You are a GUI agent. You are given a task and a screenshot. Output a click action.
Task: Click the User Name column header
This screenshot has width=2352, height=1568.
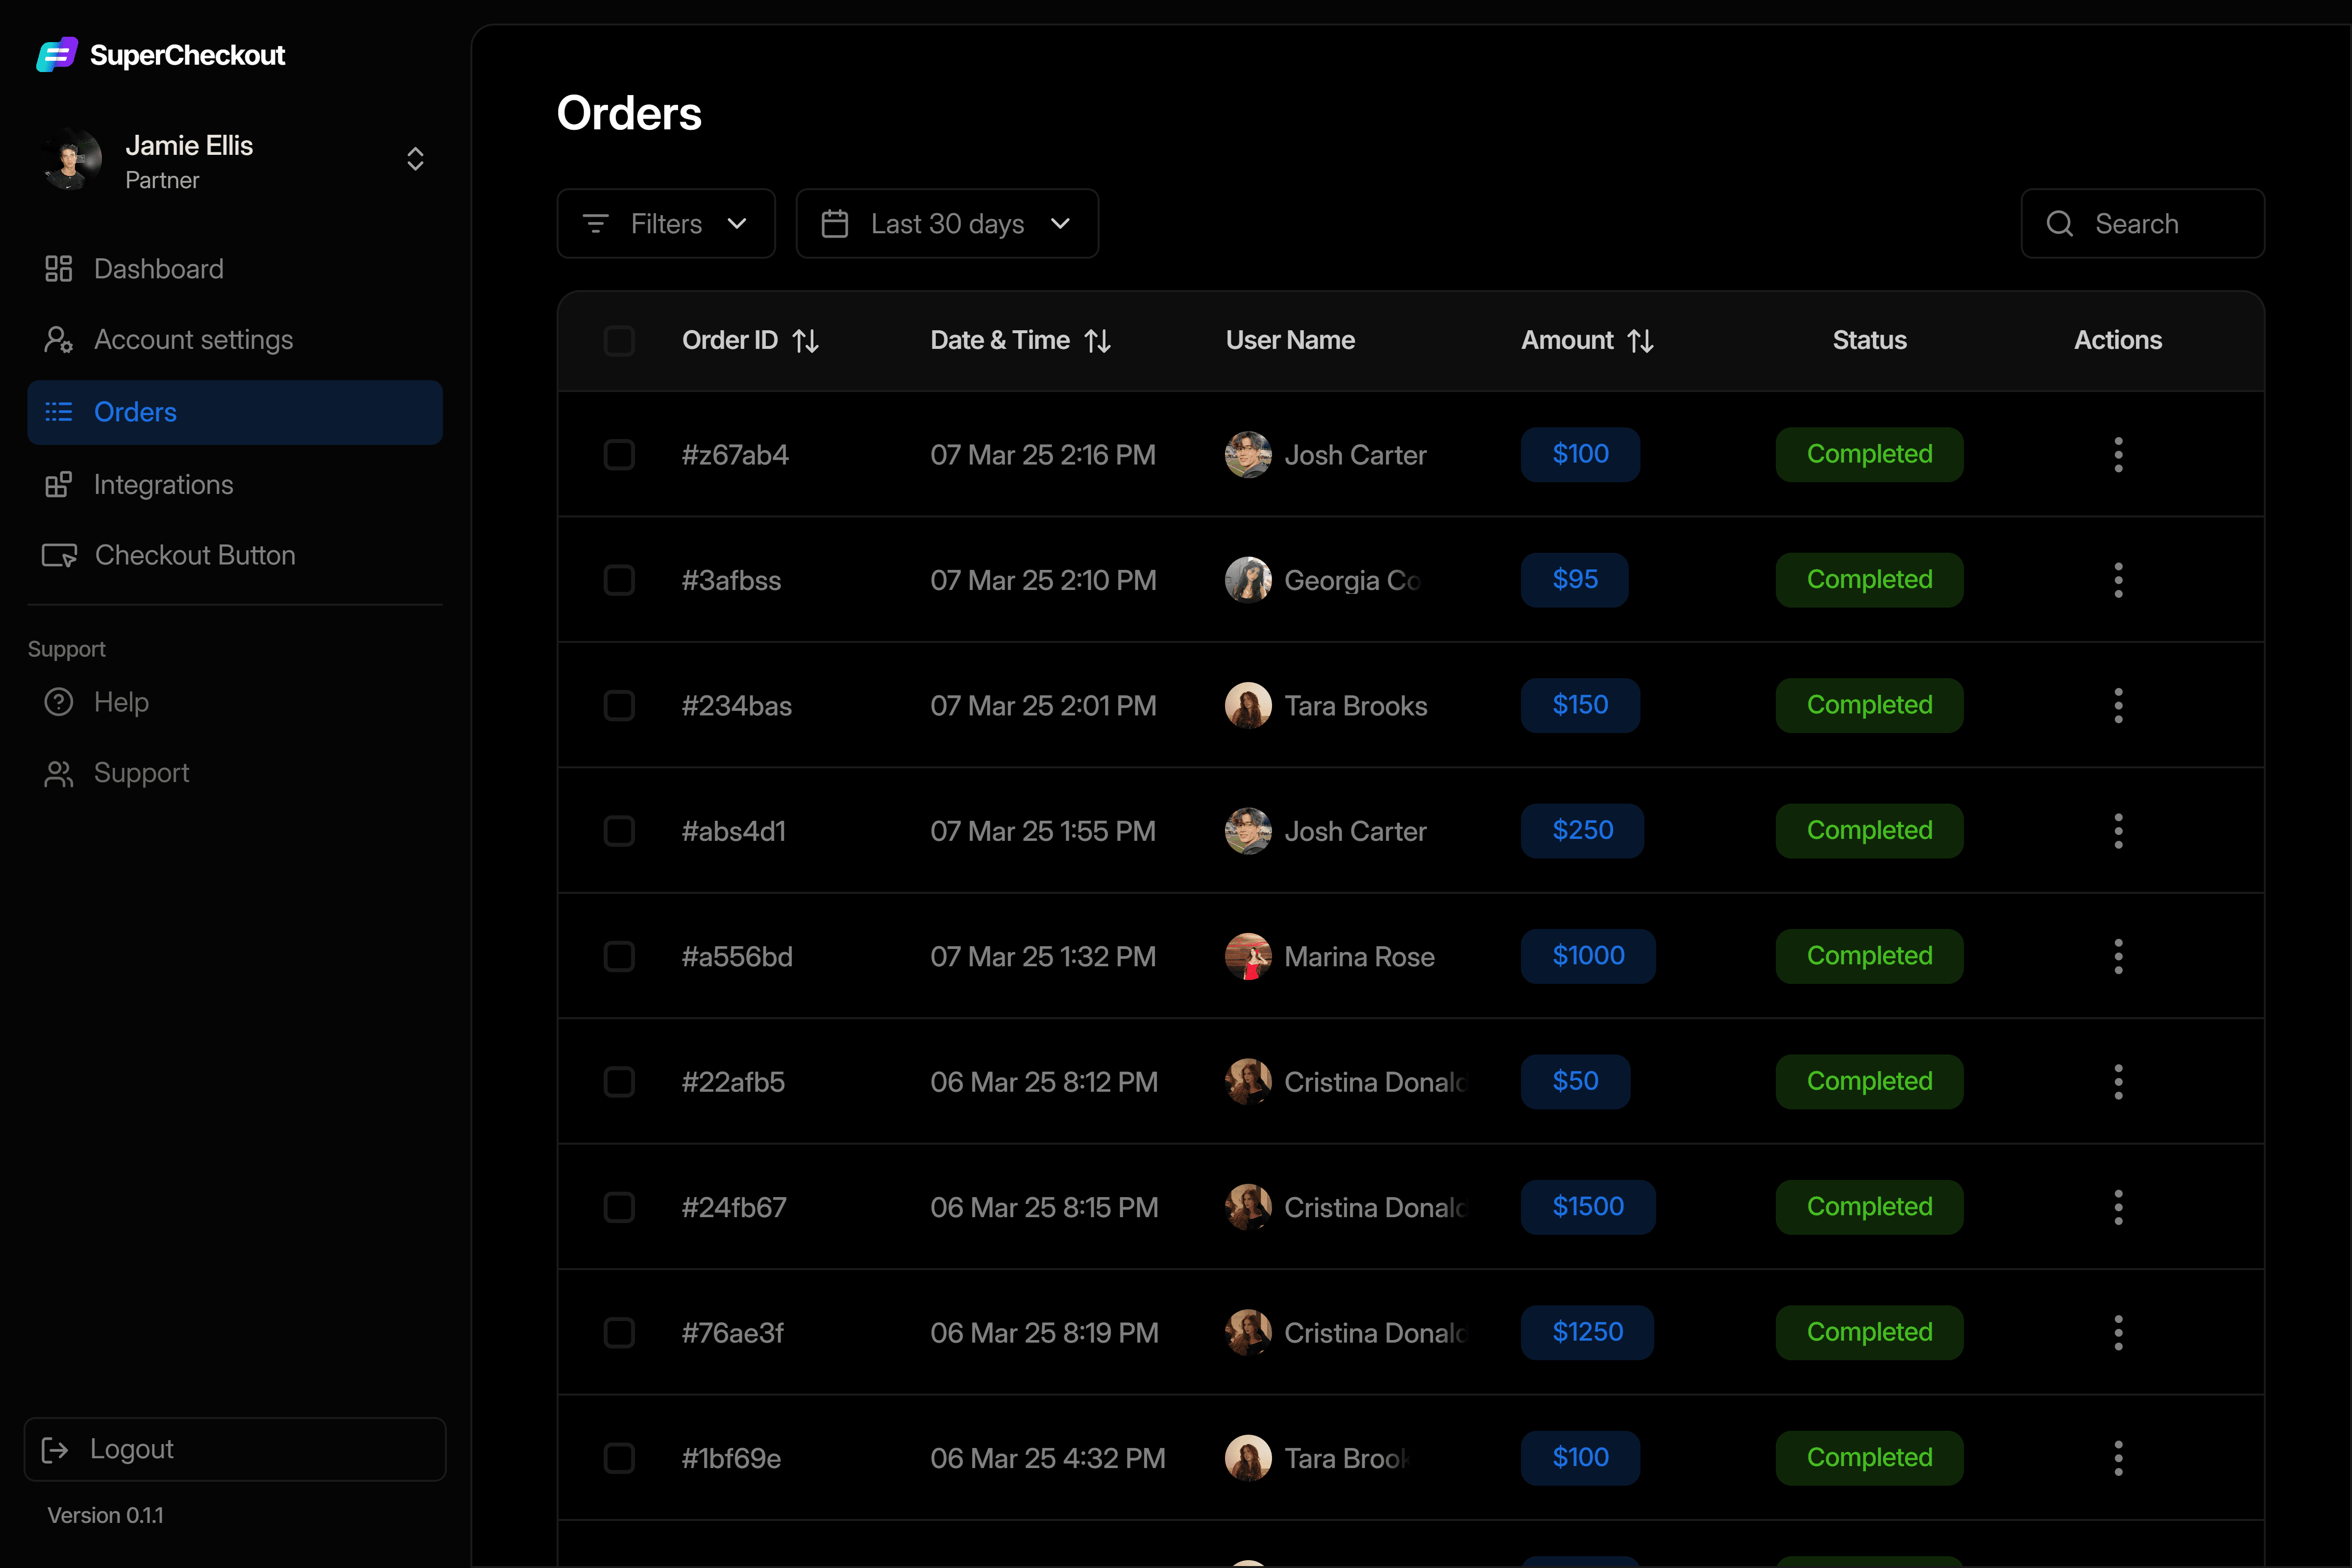(1290, 341)
